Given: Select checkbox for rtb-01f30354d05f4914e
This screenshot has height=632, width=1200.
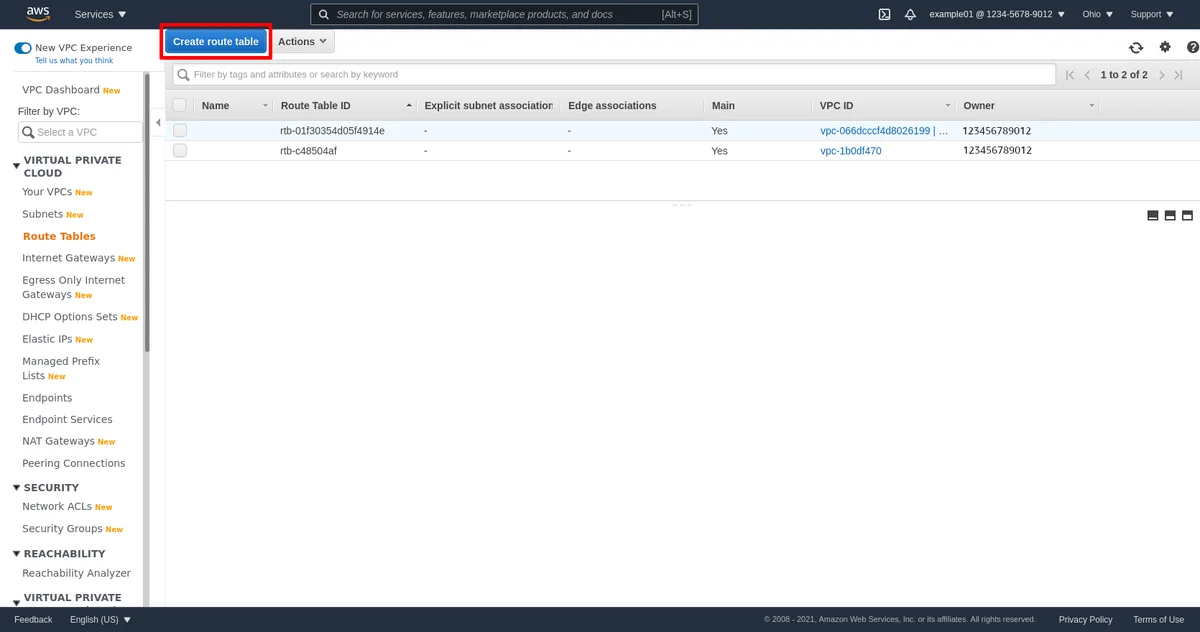Looking at the screenshot, I should (x=180, y=131).
